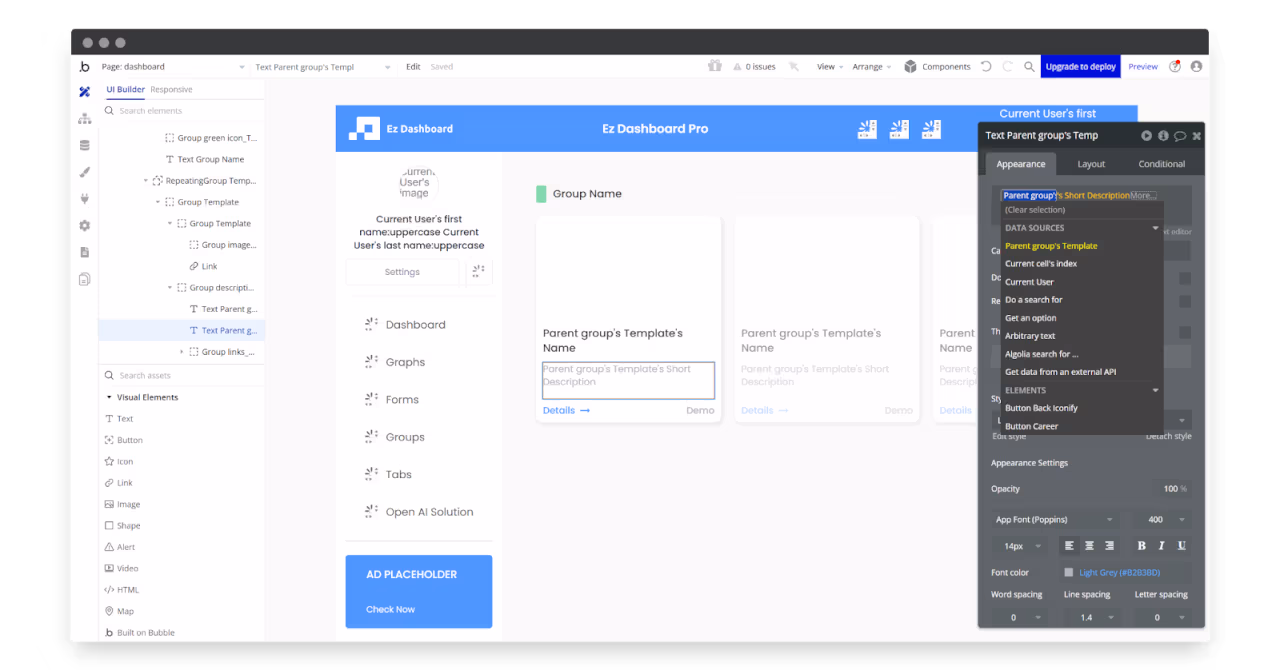
Task: Collapse the RepeatingGroup Temp tree item
Action: 146,180
